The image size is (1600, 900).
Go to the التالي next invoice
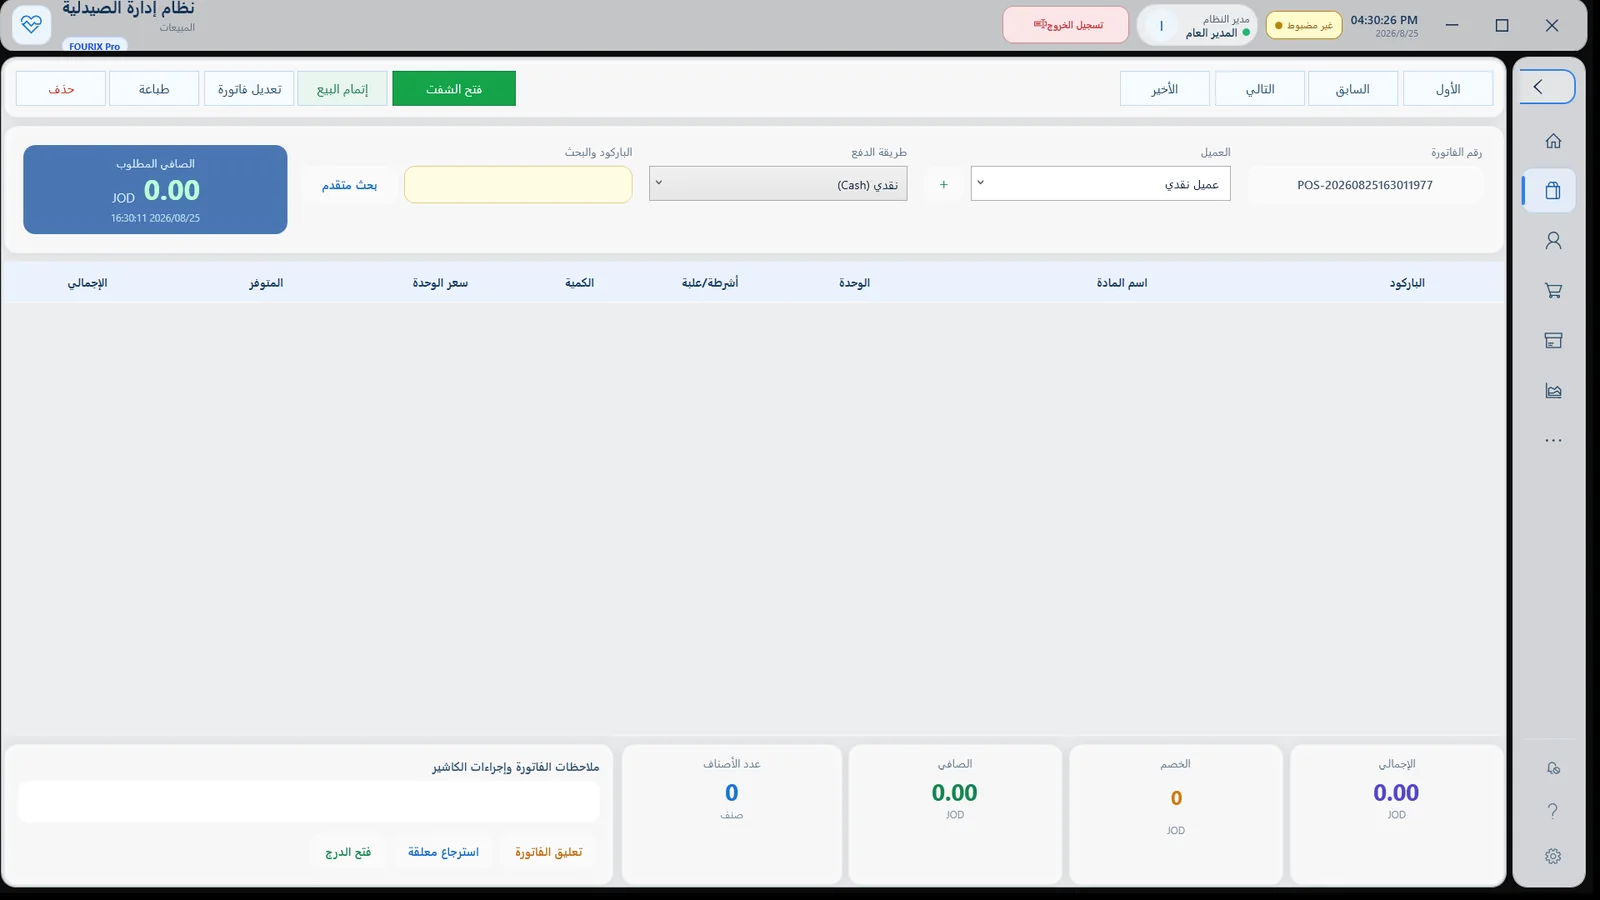1260,89
